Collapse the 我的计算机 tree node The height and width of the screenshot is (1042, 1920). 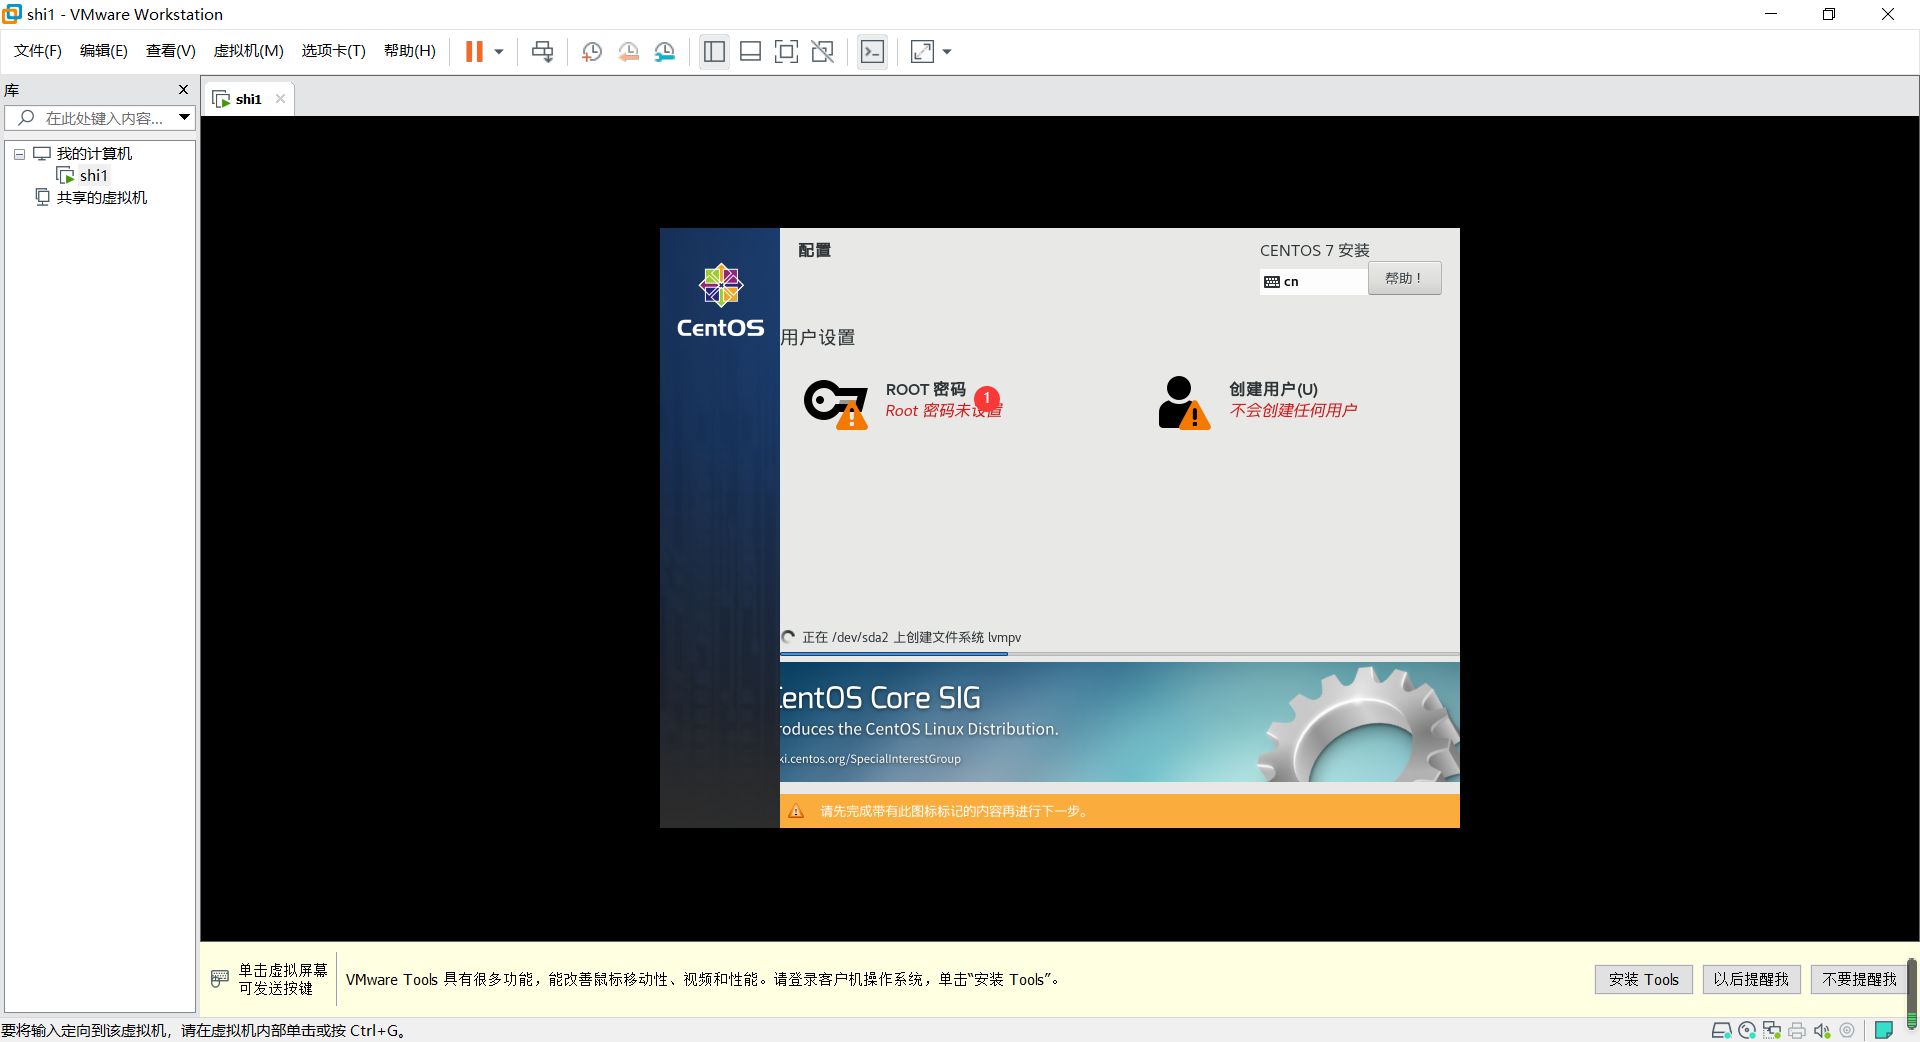(x=19, y=154)
